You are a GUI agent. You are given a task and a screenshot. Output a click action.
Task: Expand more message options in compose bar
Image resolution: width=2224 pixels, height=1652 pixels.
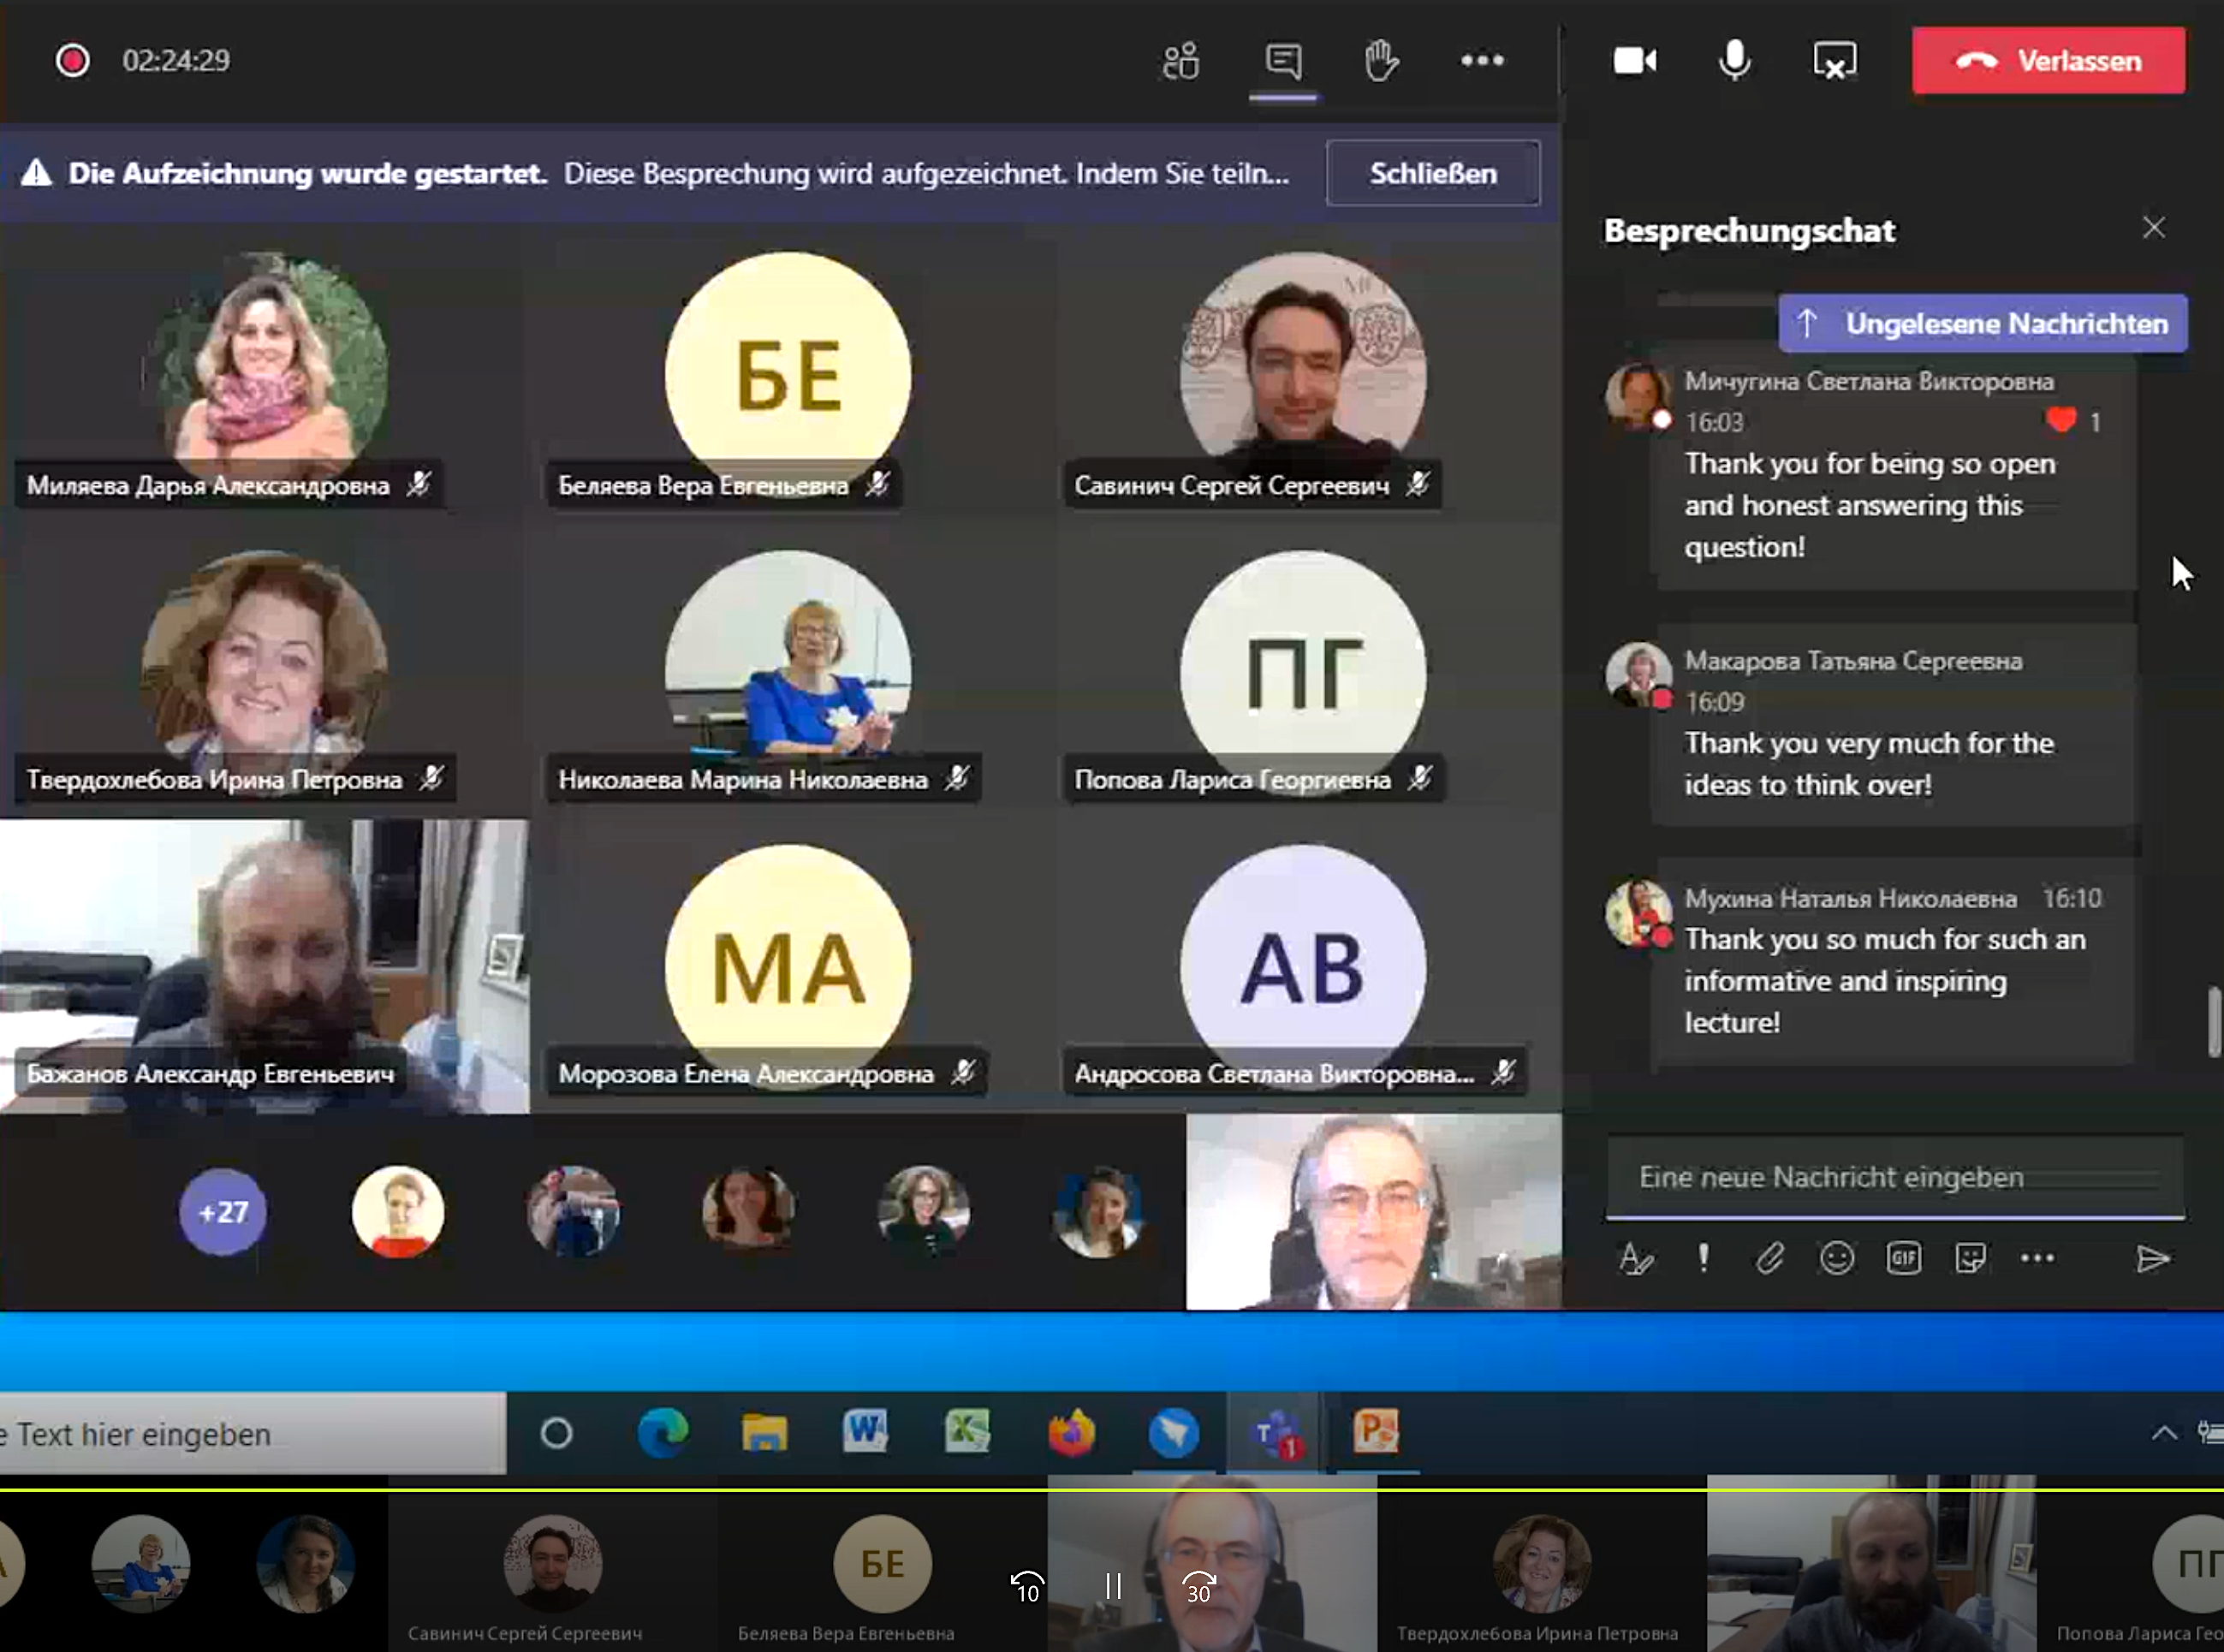click(x=2037, y=1258)
